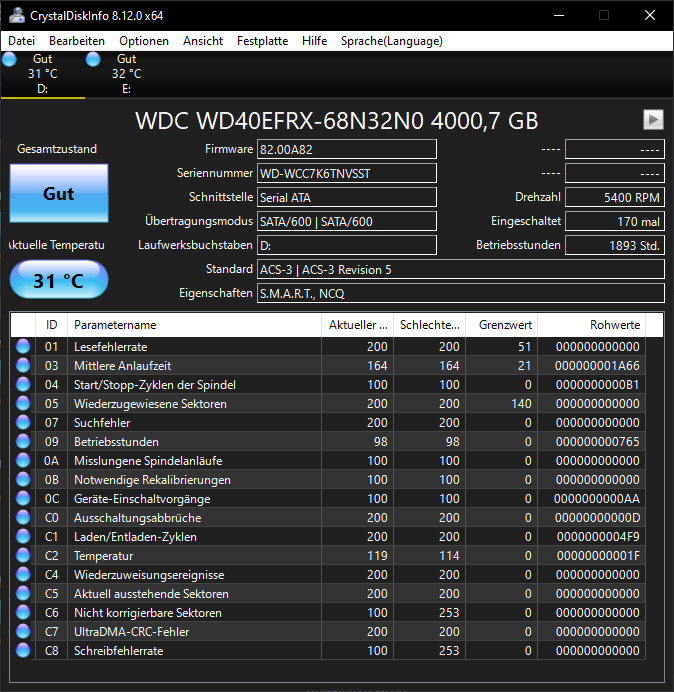Image resolution: width=674 pixels, height=692 pixels.
Task: Click the Eingeschaltet 170 mal field
Action: pyautogui.click(x=615, y=221)
